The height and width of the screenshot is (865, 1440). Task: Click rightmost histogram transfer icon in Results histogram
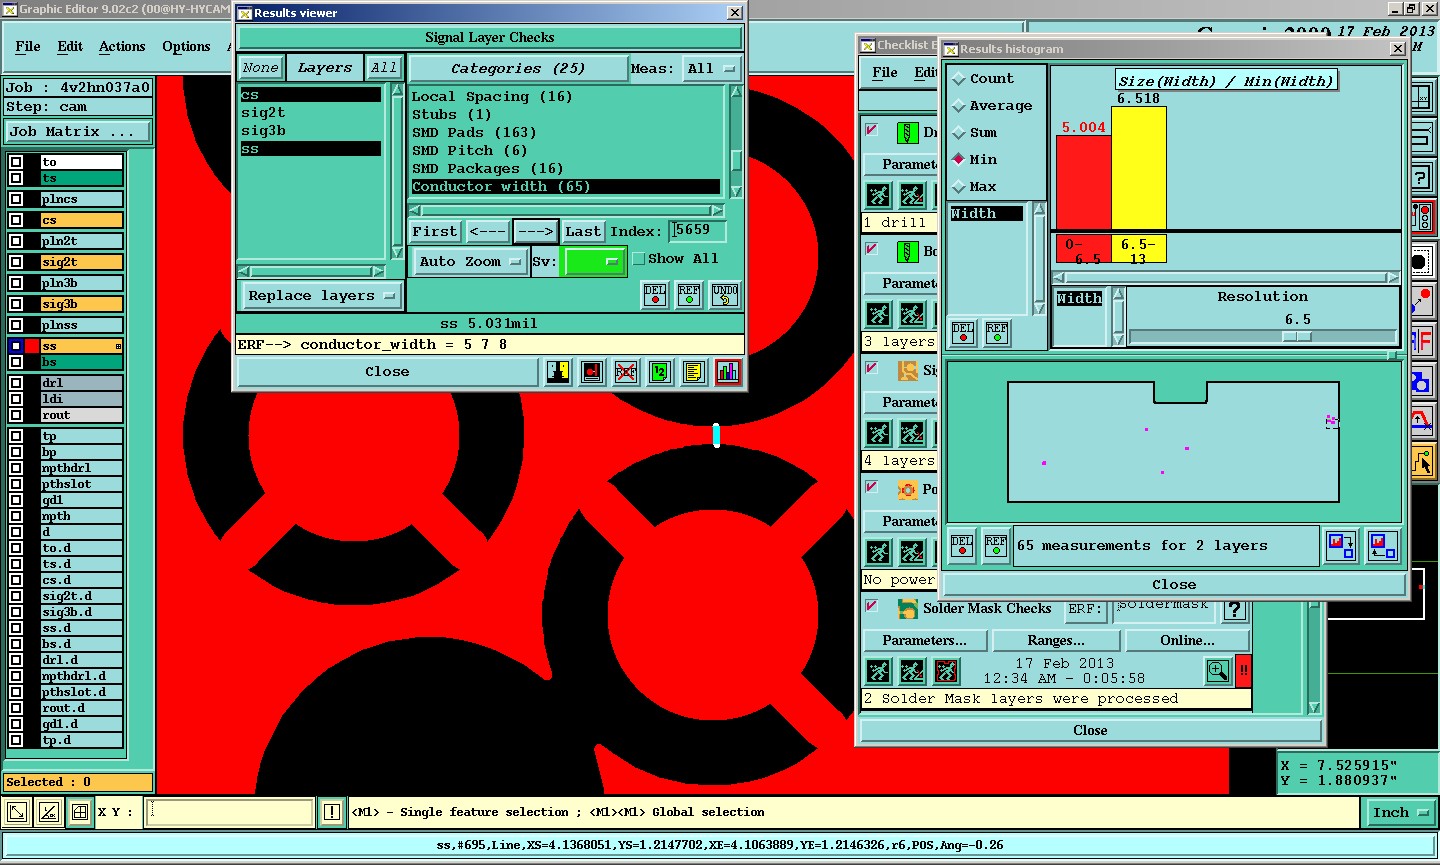tap(1383, 546)
